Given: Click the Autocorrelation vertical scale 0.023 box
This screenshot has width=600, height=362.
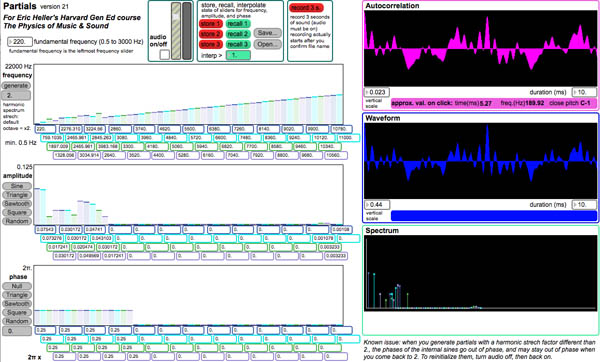Looking at the screenshot, I should click(x=377, y=92).
